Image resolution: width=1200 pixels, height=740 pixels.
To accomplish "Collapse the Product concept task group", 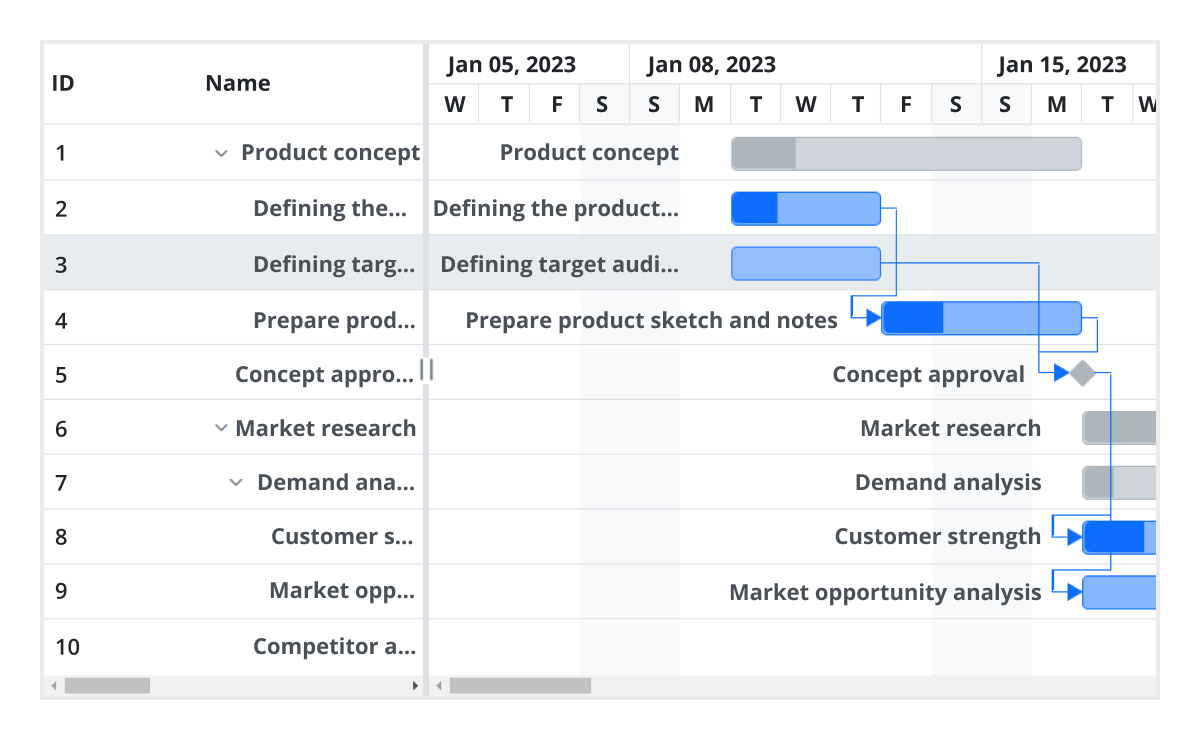I will (220, 153).
